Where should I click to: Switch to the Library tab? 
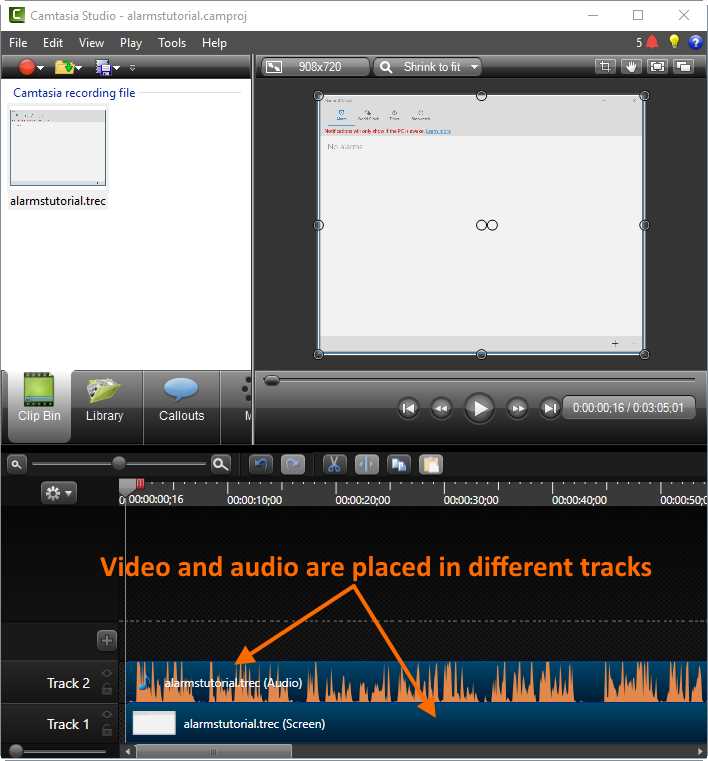(104, 406)
